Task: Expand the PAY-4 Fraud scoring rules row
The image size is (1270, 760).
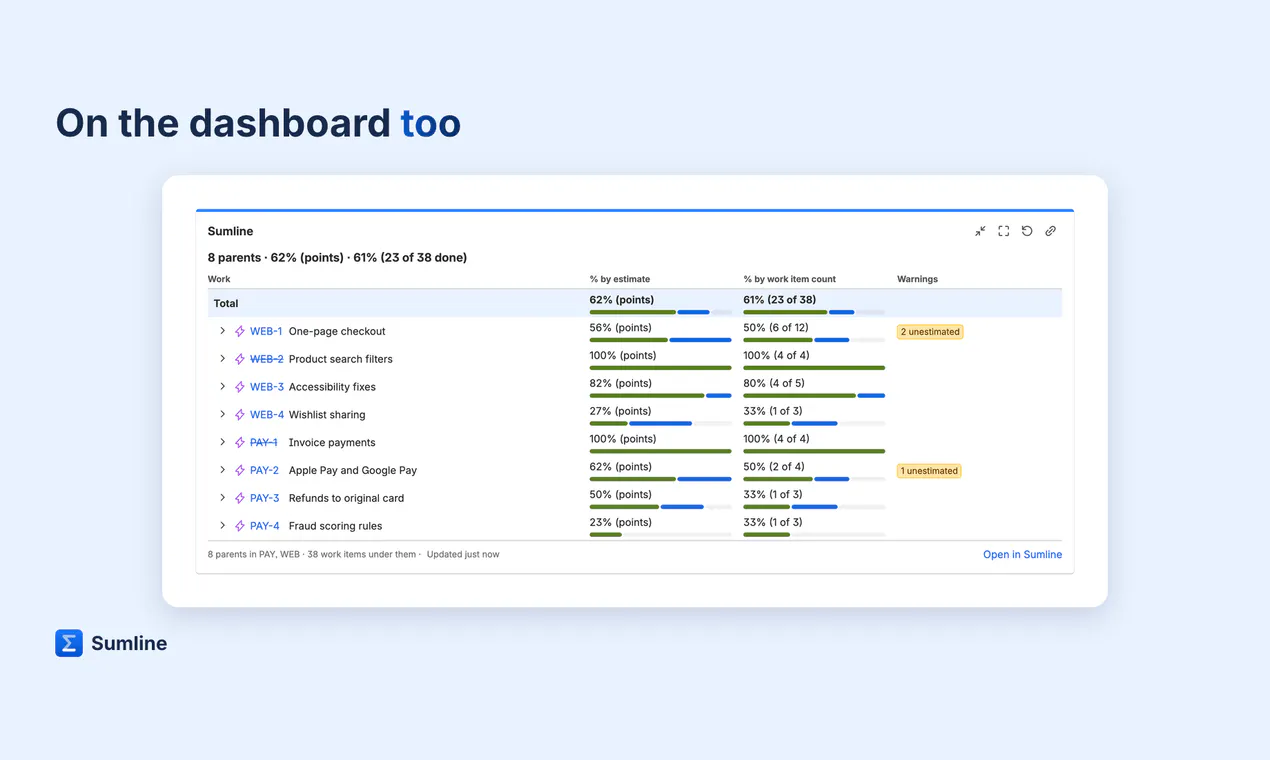Action: tap(222, 526)
